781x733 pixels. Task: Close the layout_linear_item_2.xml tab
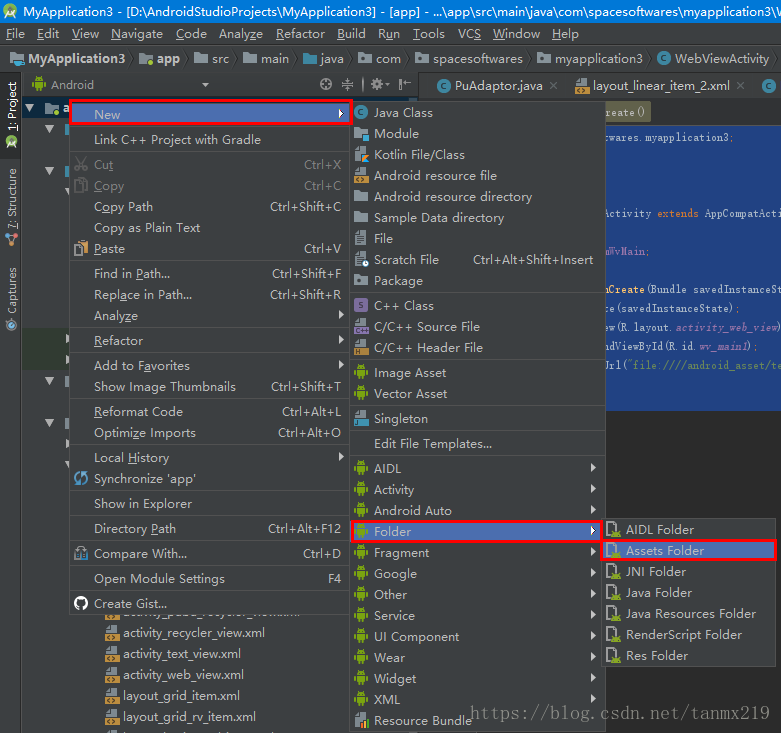[741, 86]
